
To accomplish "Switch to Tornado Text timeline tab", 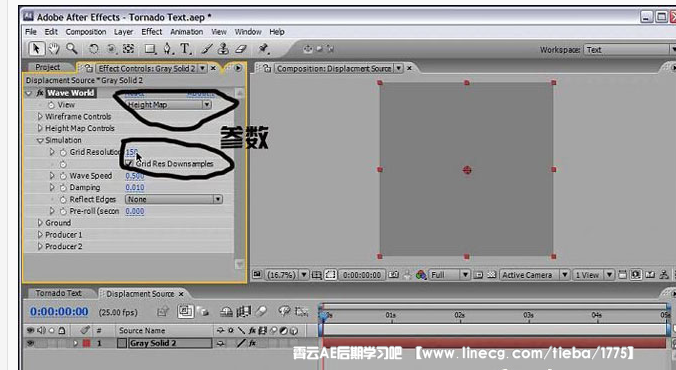I will coord(59,293).
